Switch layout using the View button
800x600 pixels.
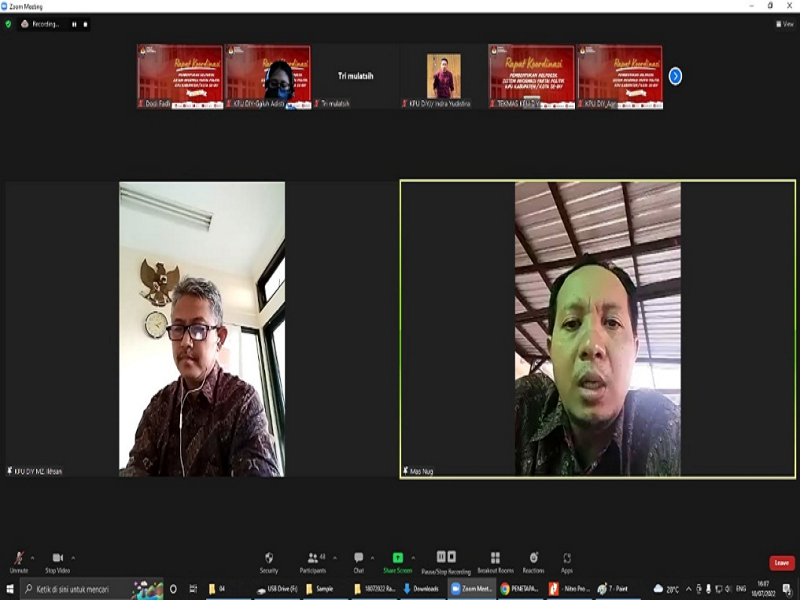[x=785, y=24]
